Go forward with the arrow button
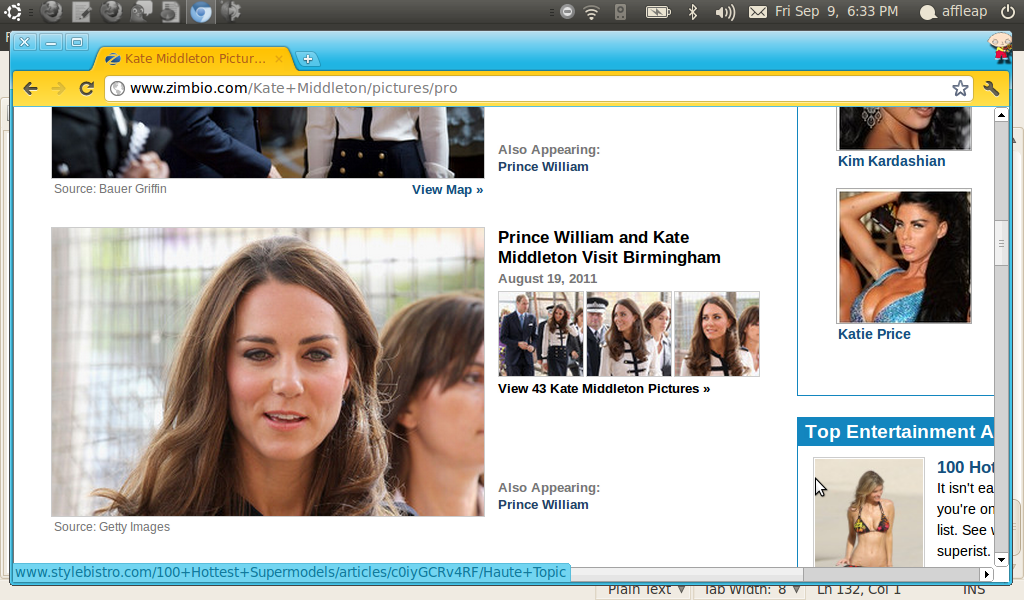This screenshot has width=1024, height=600. [58, 88]
